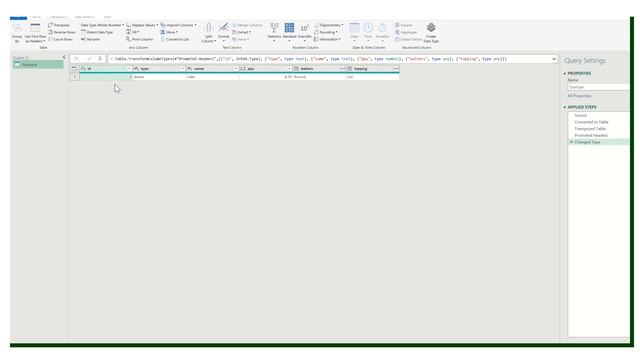Screen dimensions: 640x360
Task: Click Use First Row as Headers
Action: click(35, 33)
